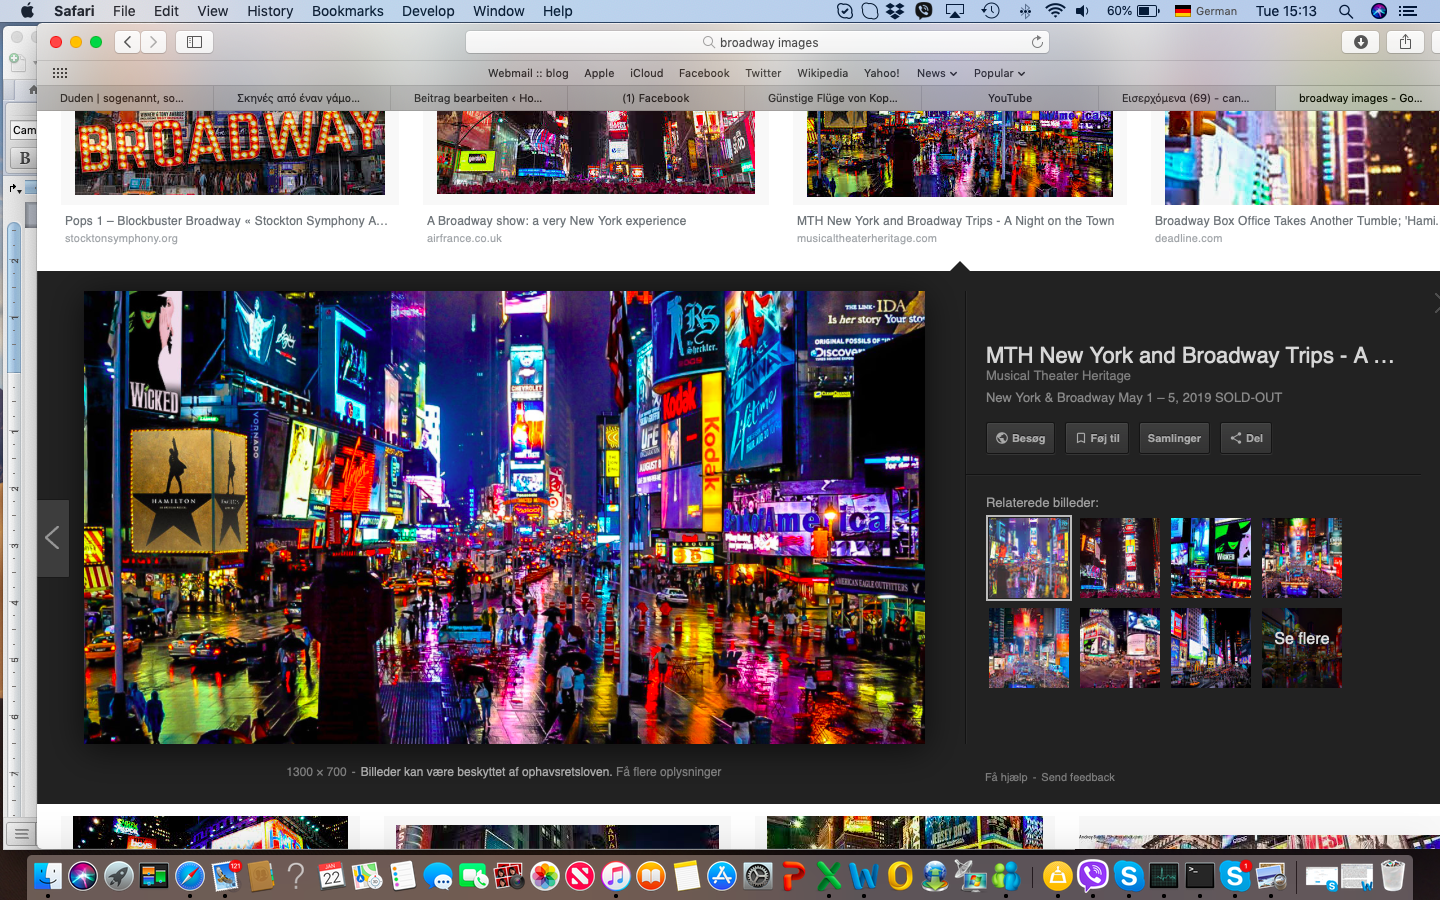This screenshot has height=900, width=1440.
Task: Open the Share sheet button in Safari
Action: pyautogui.click(x=1405, y=42)
